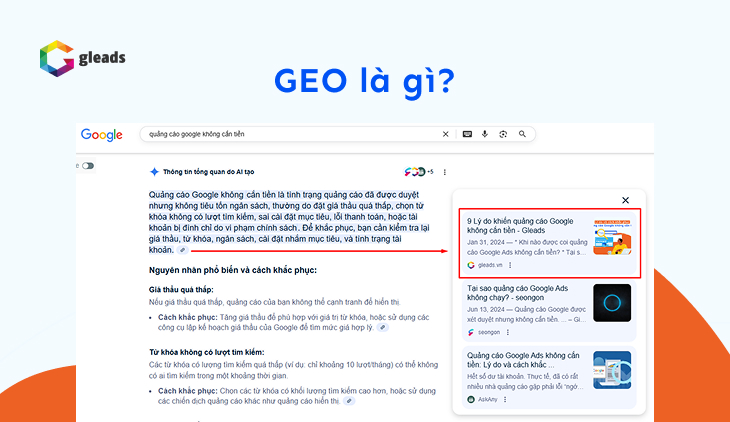The height and width of the screenshot is (422, 730).
Task: Open '9 Lý do khiến quảng cáo Google' result
Action: click(x=520, y=226)
